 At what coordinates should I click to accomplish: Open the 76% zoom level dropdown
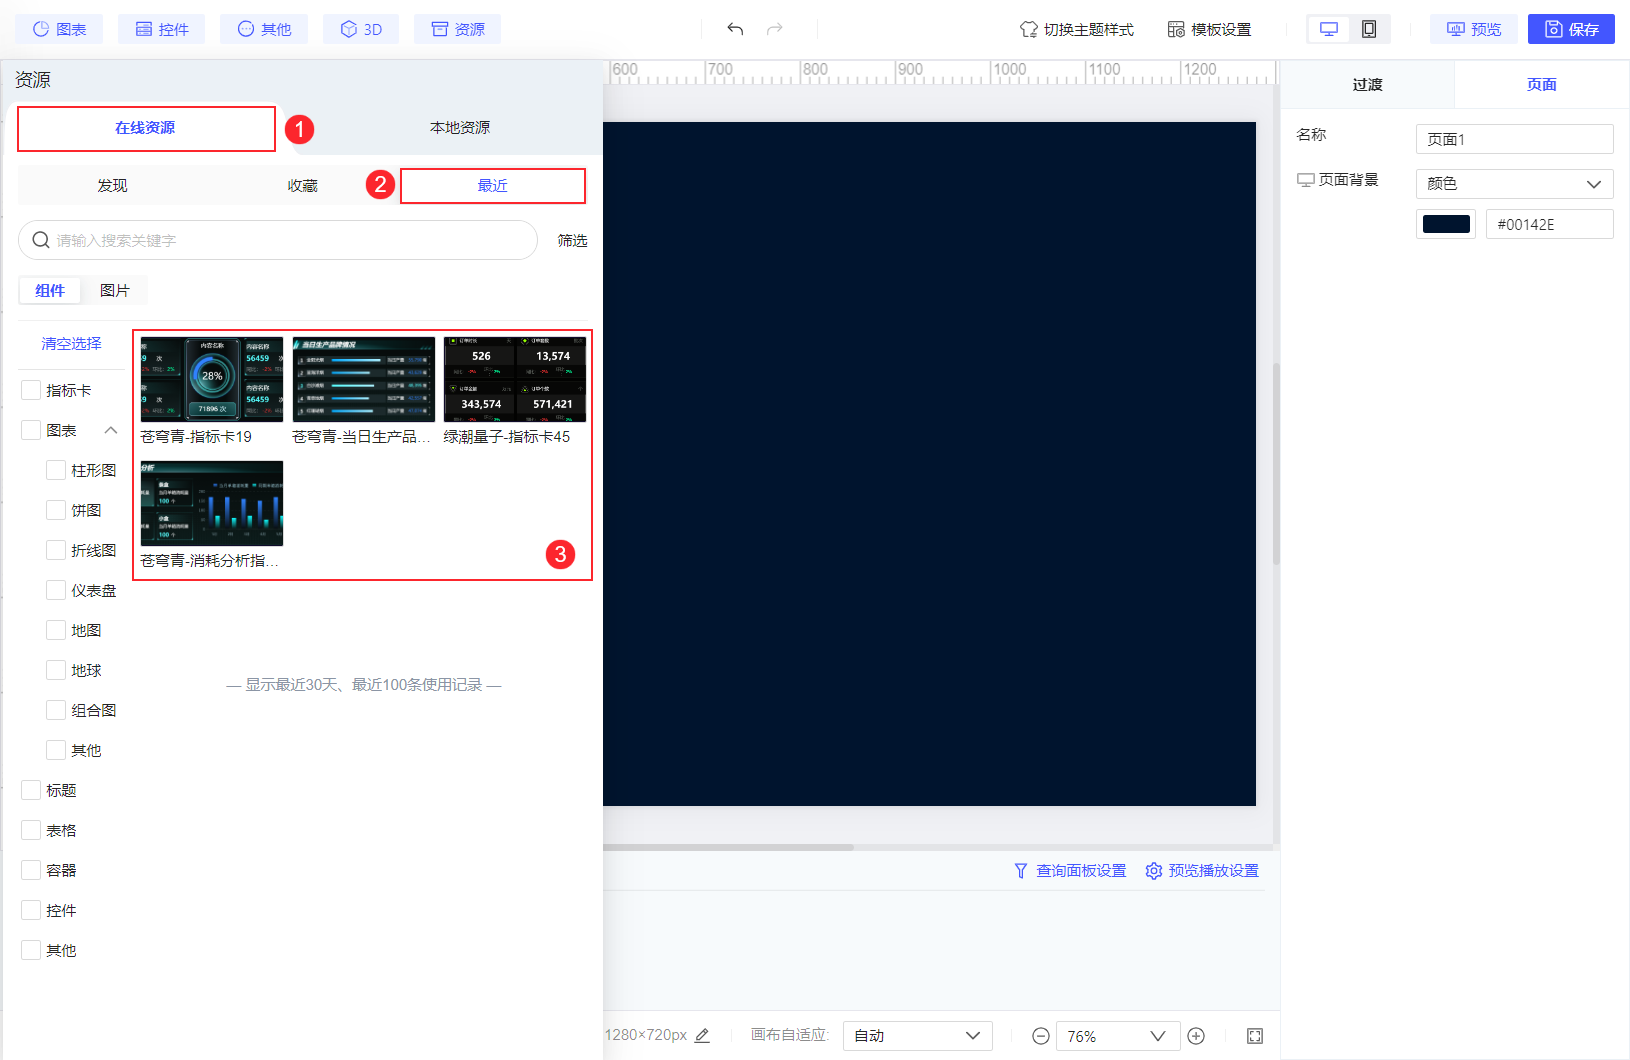[1117, 1036]
